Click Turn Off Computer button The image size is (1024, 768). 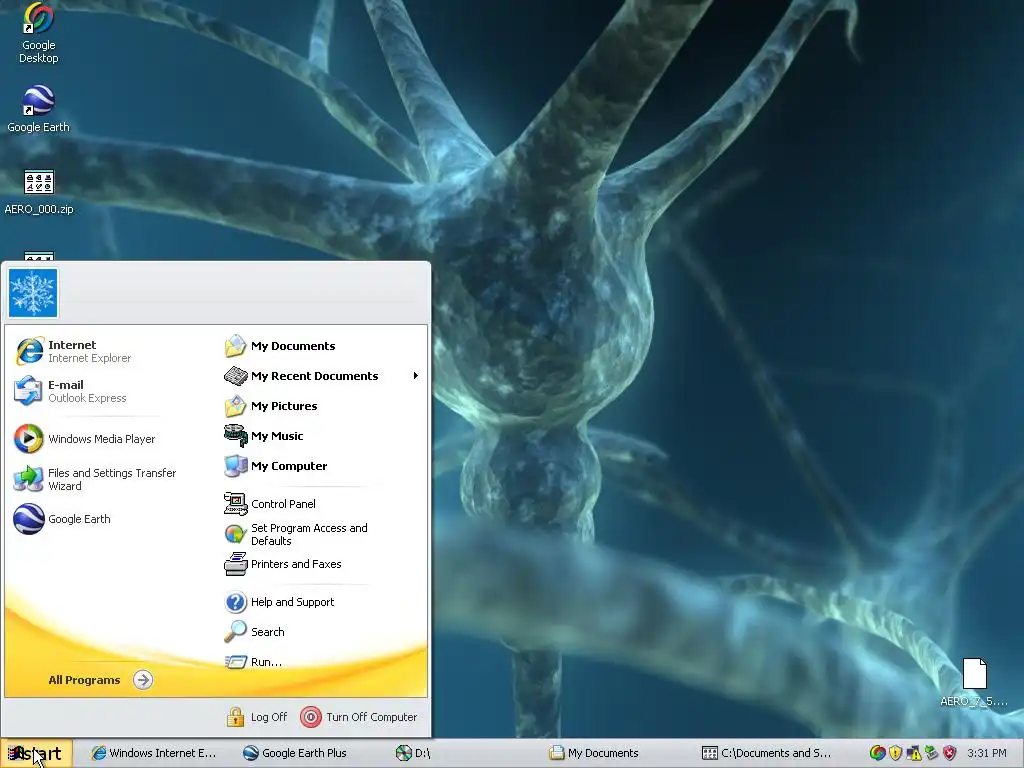point(359,717)
